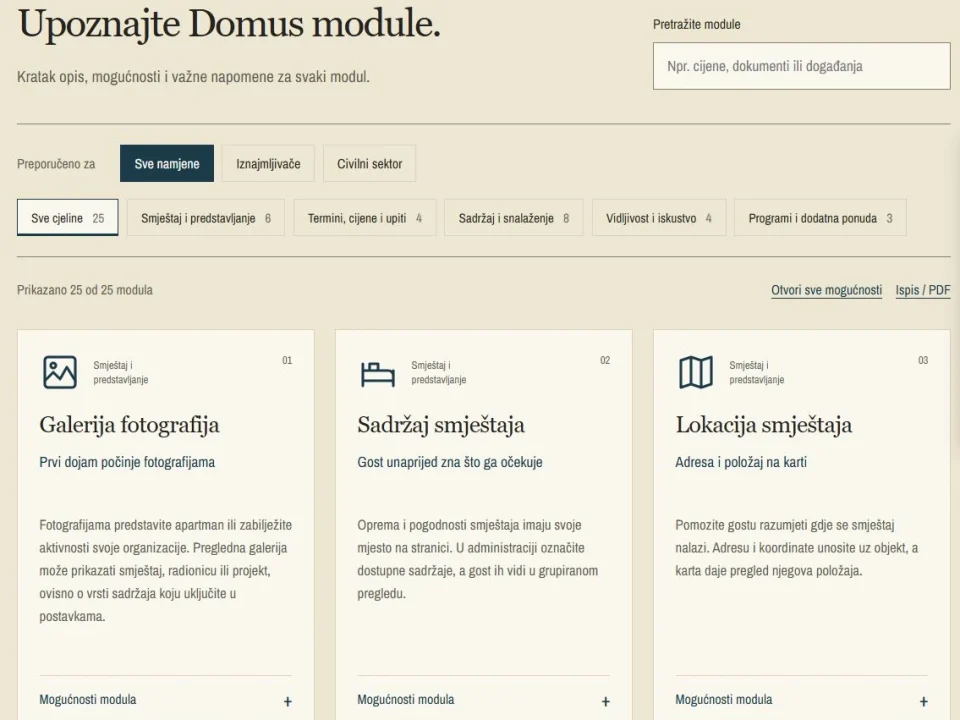Image resolution: width=960 pixels, height=720 pixels.
Task: Open the Ispis / PDF link
Action: click(923, 290)
